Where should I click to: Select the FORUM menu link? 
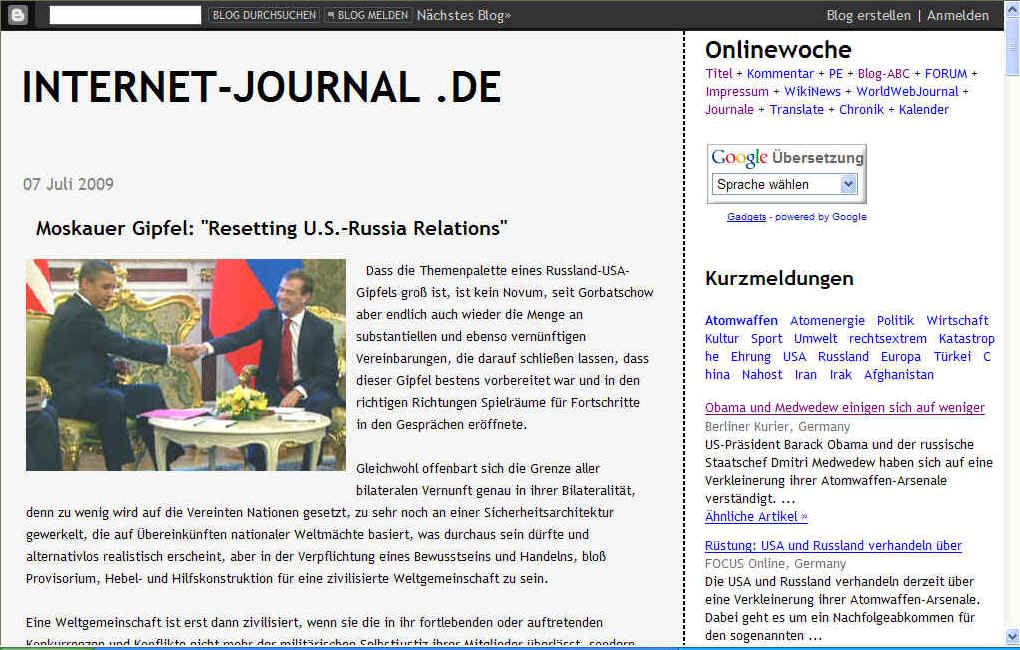point(945,73)
